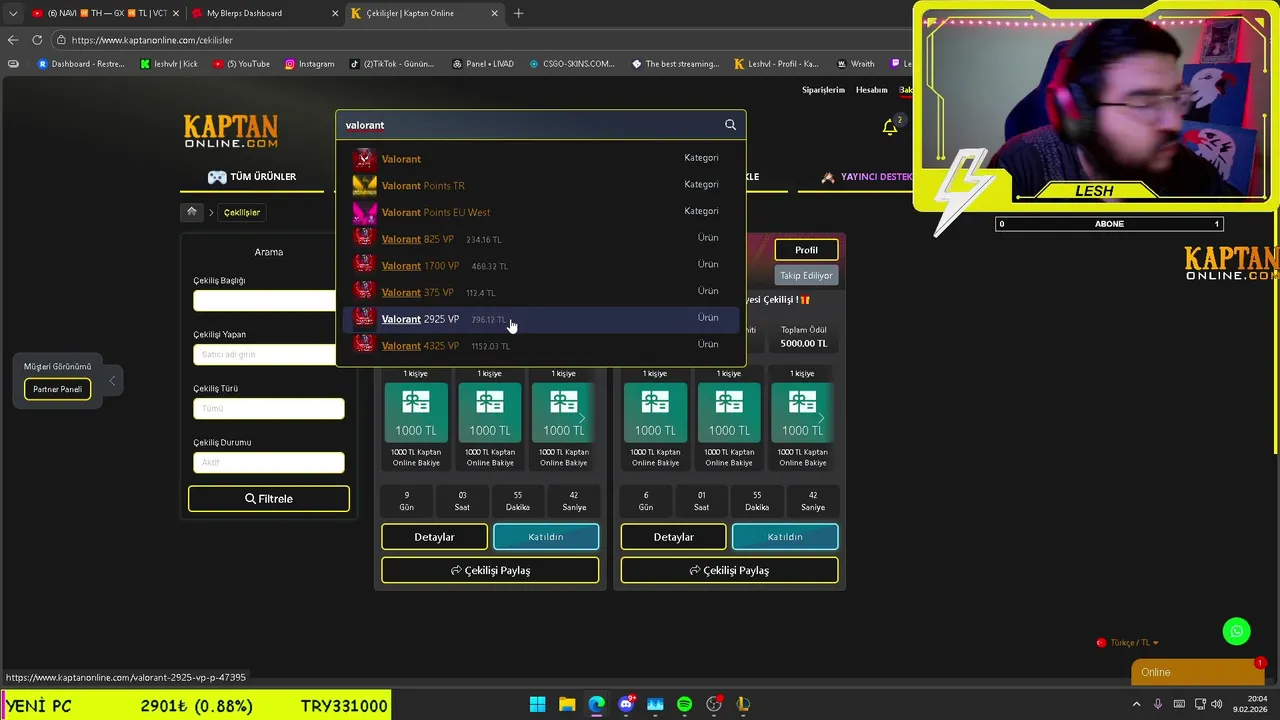Close the Çekilişler Kaptan Online tab
Image resolution: width=1280 pixels, height=720 pixels.
[x=494, y=13]
